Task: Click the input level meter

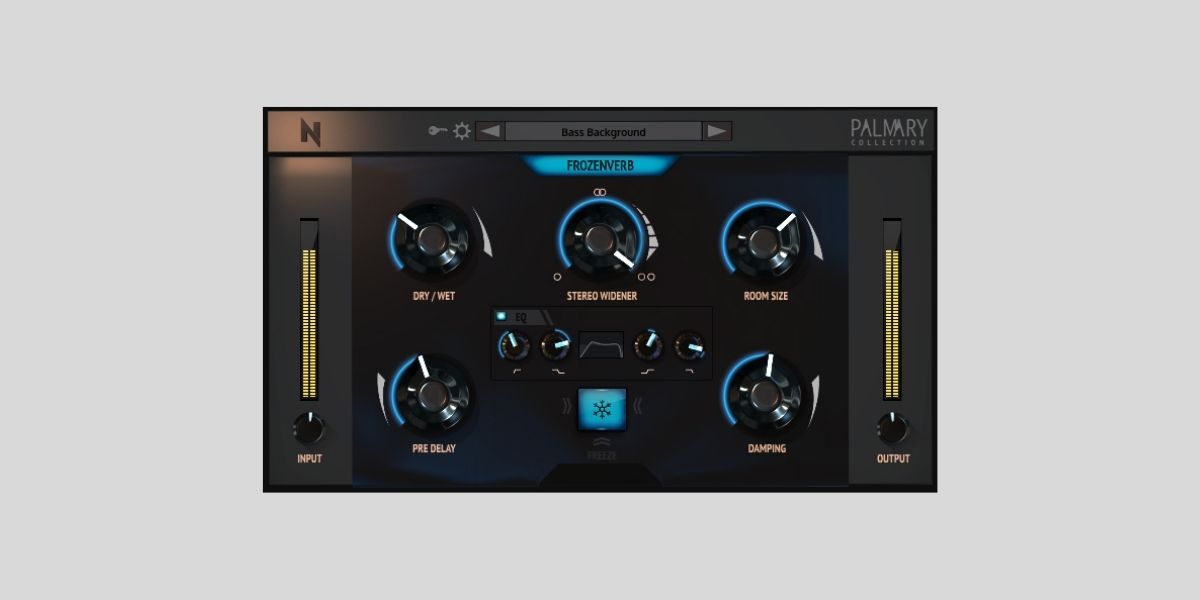Action: (309, 310)
